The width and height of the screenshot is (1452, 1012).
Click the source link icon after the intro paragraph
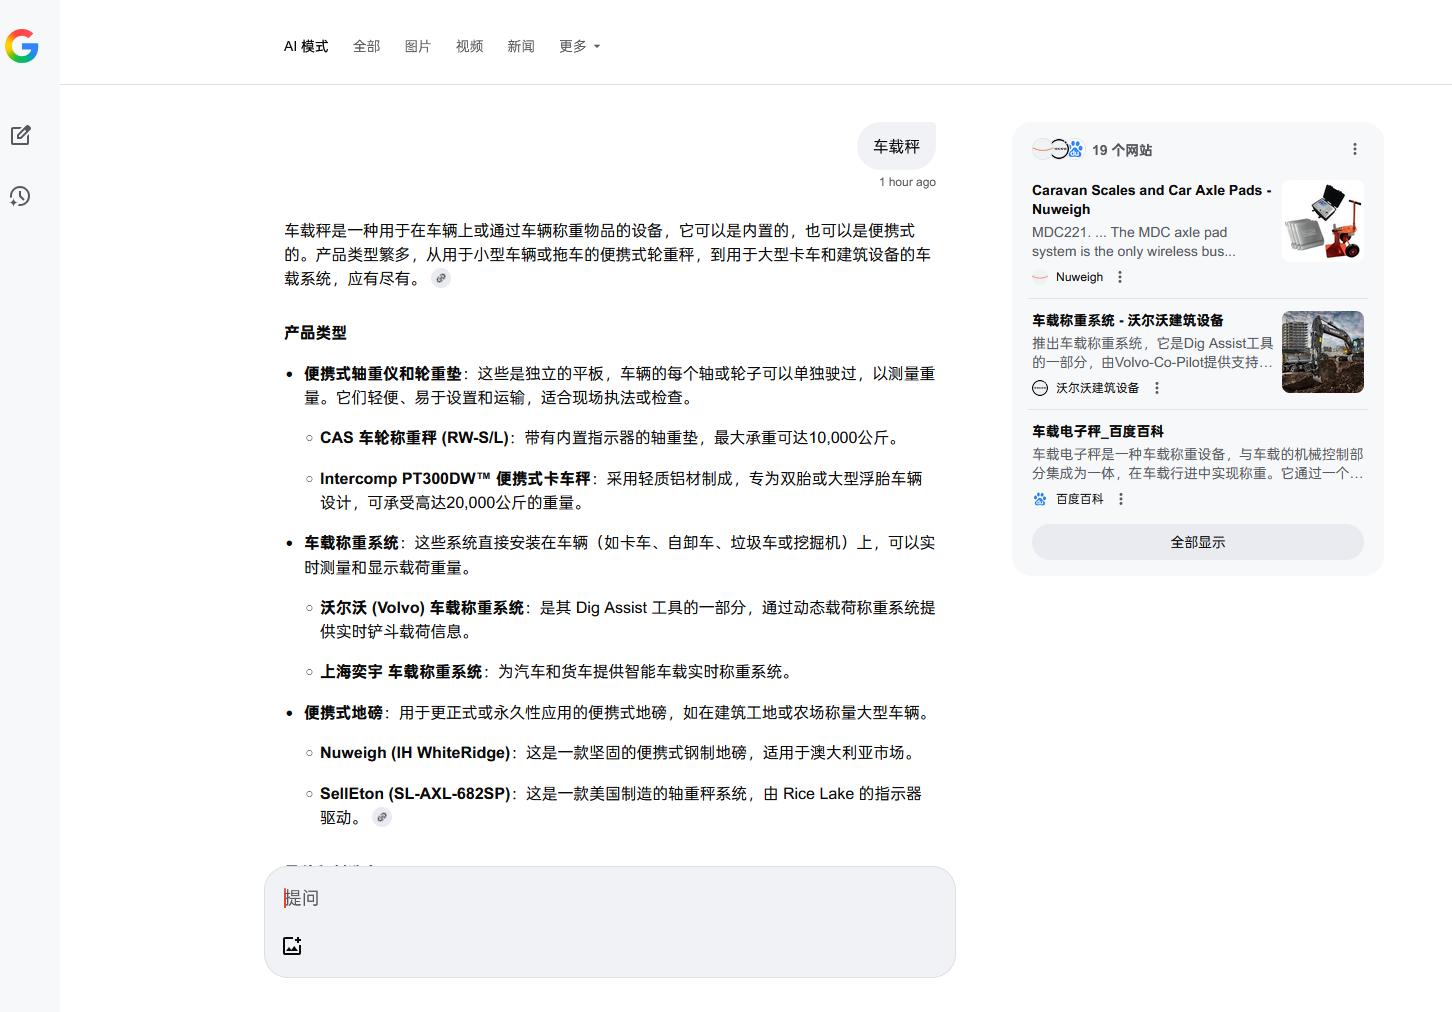pos(441,279)
